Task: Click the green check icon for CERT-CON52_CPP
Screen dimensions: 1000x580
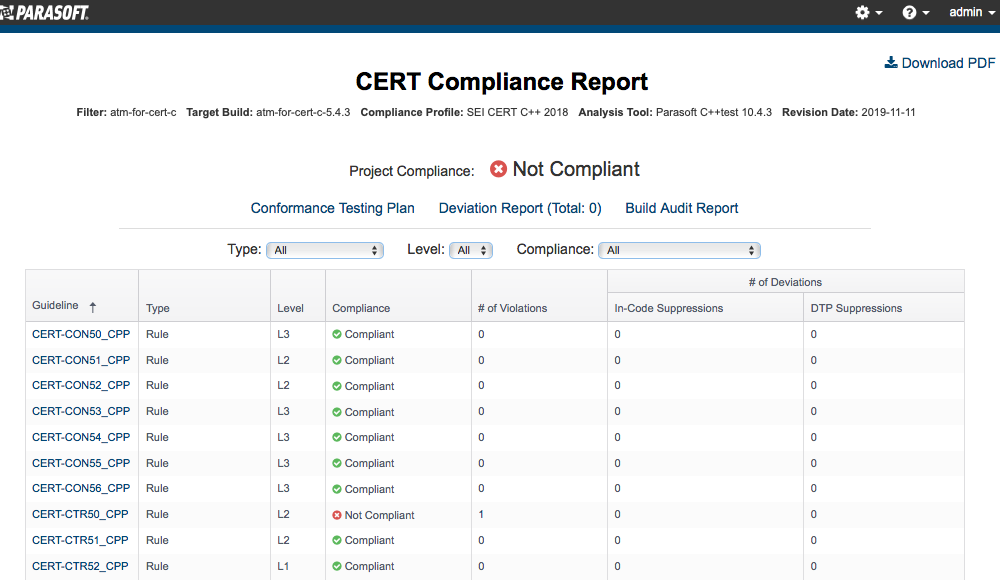Action: 337,386
